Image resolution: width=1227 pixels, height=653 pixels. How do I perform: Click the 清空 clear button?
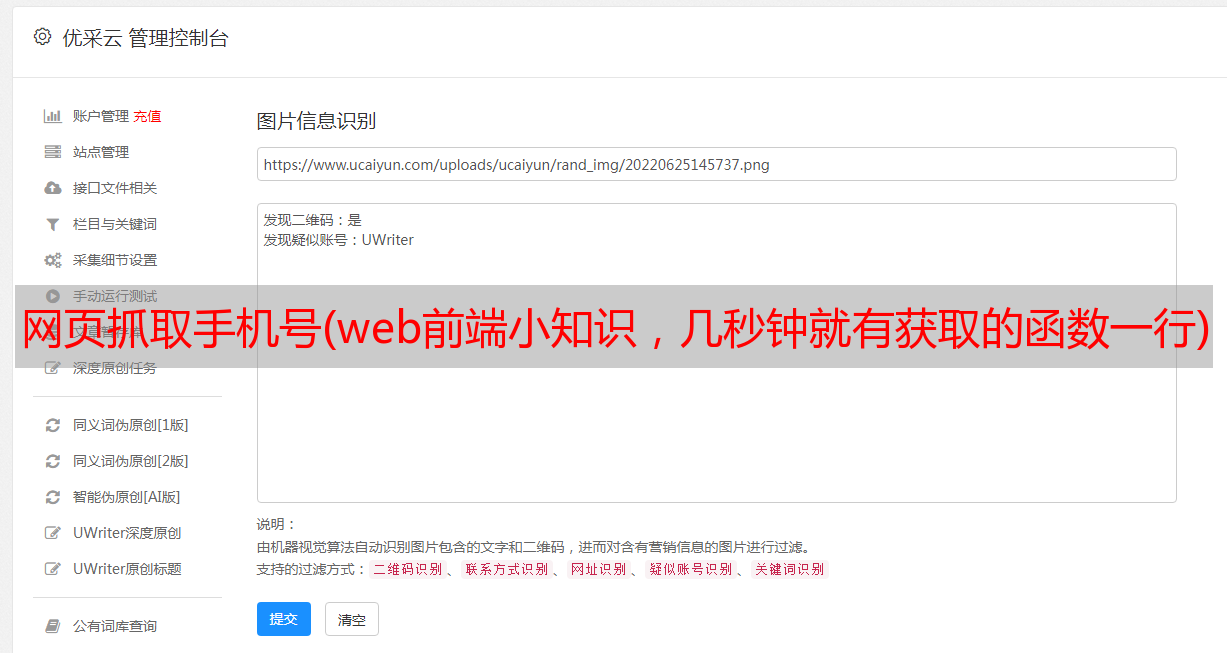[x=352, y=619]
